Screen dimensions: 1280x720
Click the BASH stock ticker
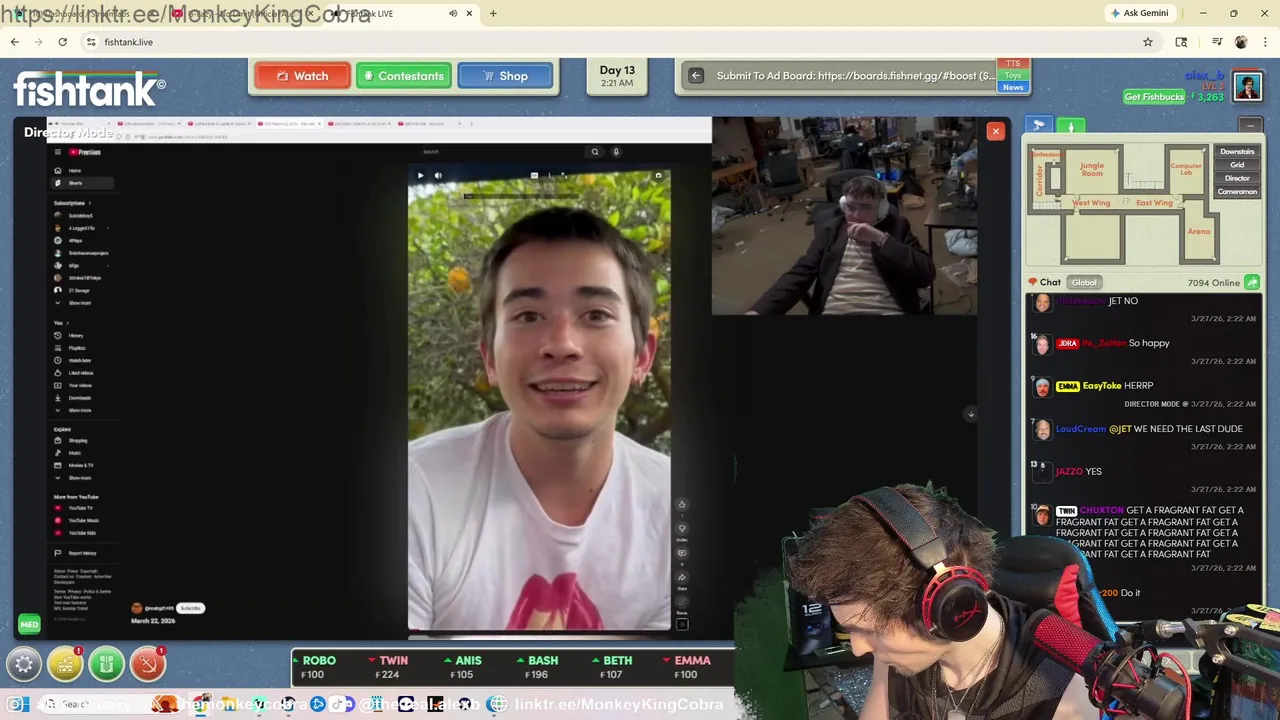(x=539, y=667)
